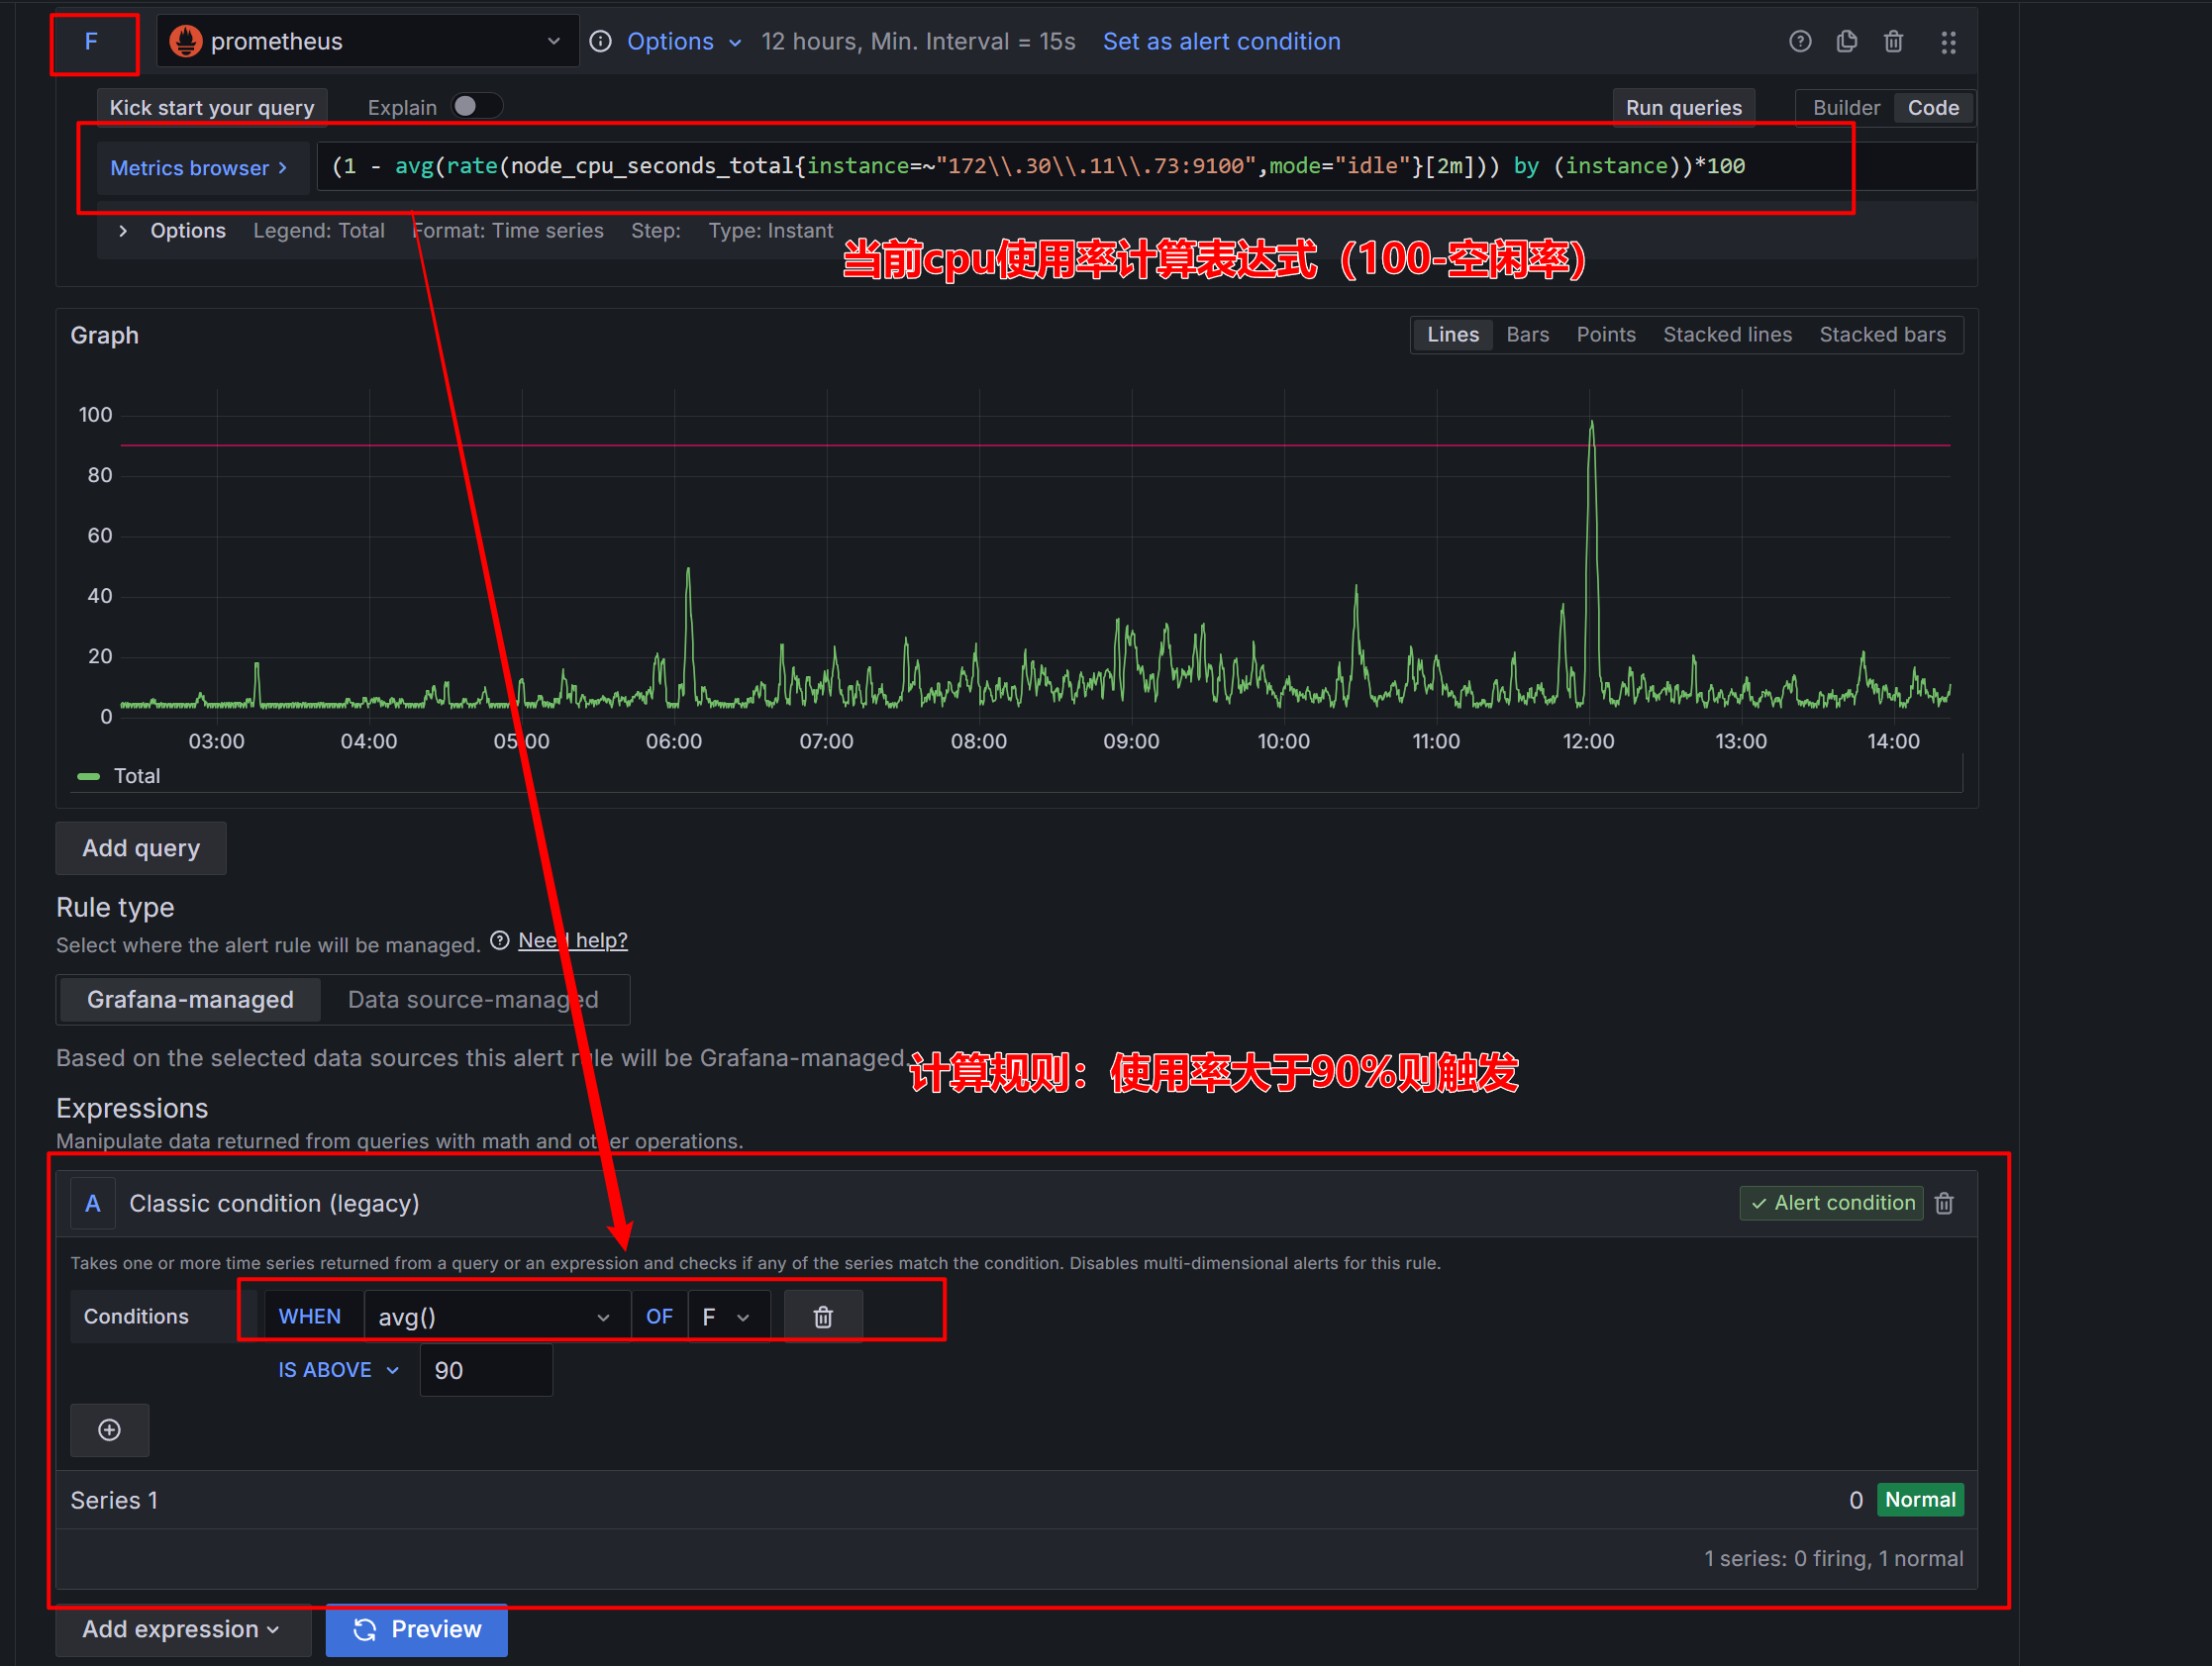Switch graph to Bars view
Viewport: 2212px width, 1666px height.
click(1527, 335)
